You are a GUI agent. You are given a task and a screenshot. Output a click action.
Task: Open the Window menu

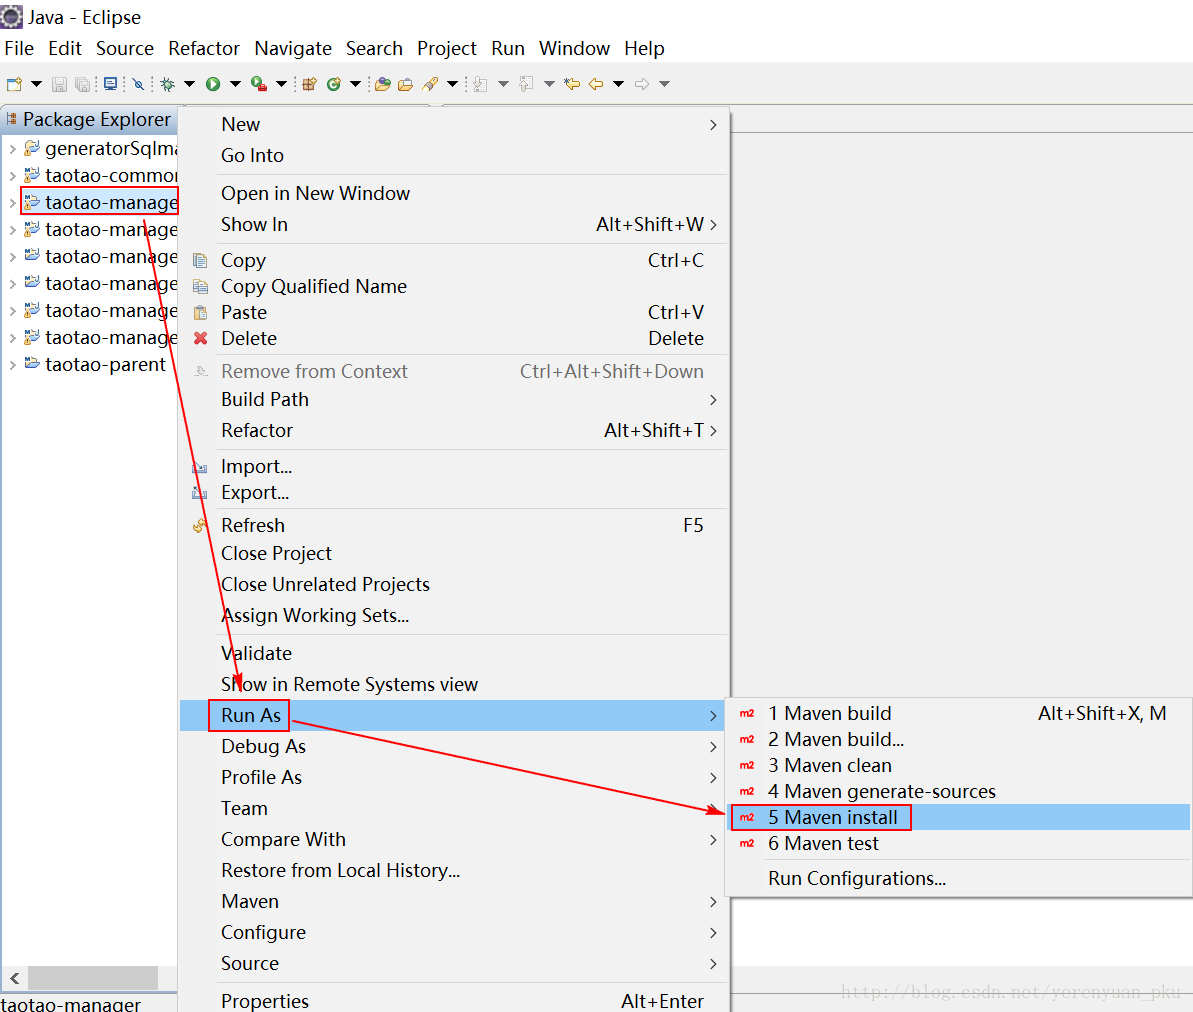[x=574, y=49]
